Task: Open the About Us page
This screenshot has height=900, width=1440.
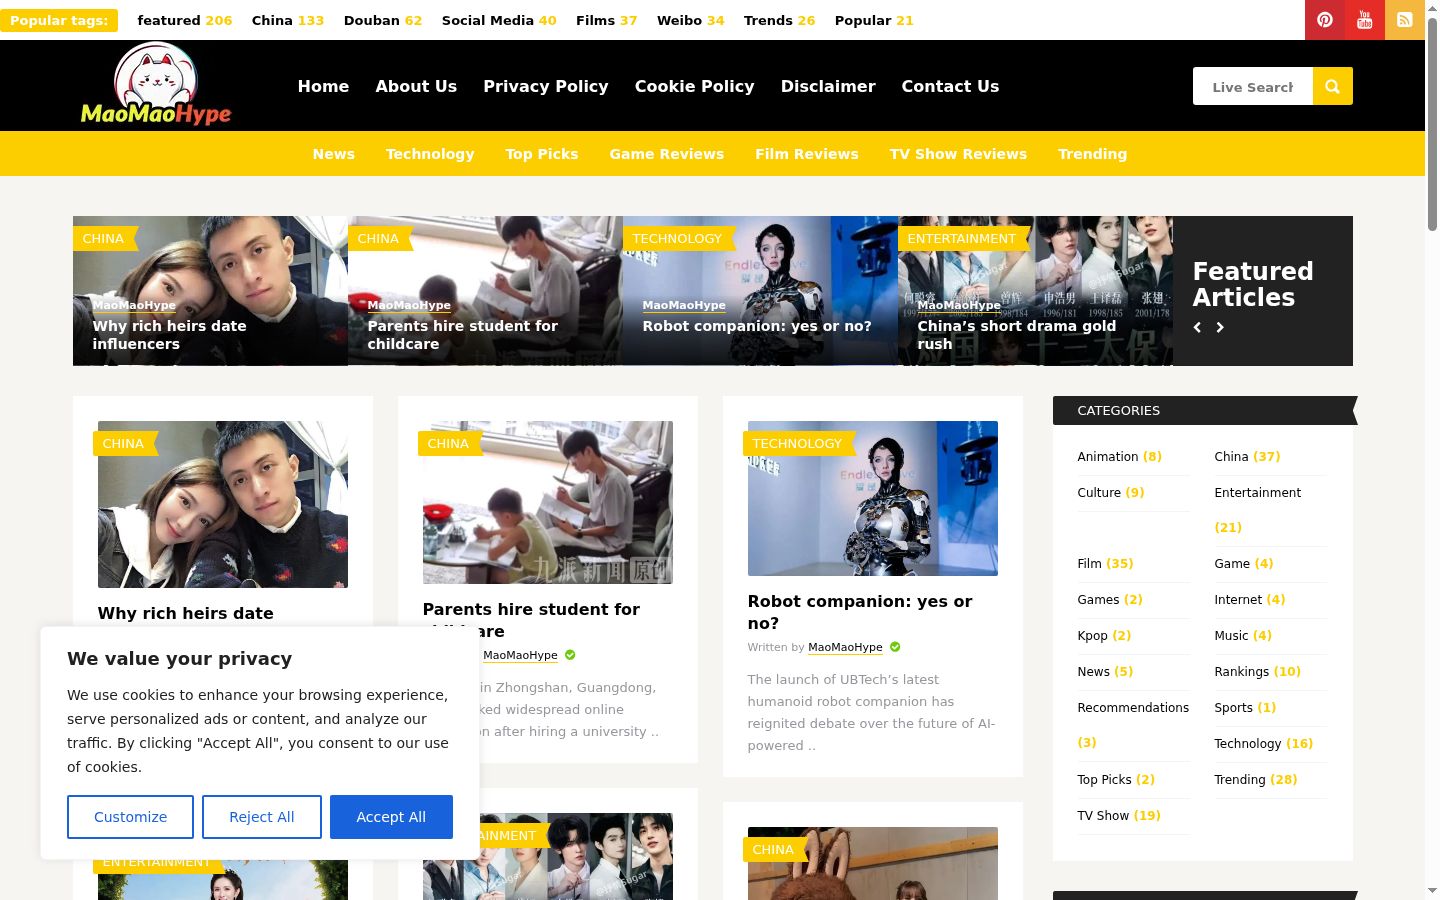Action: pyautogui.click(x=416, y=86)
